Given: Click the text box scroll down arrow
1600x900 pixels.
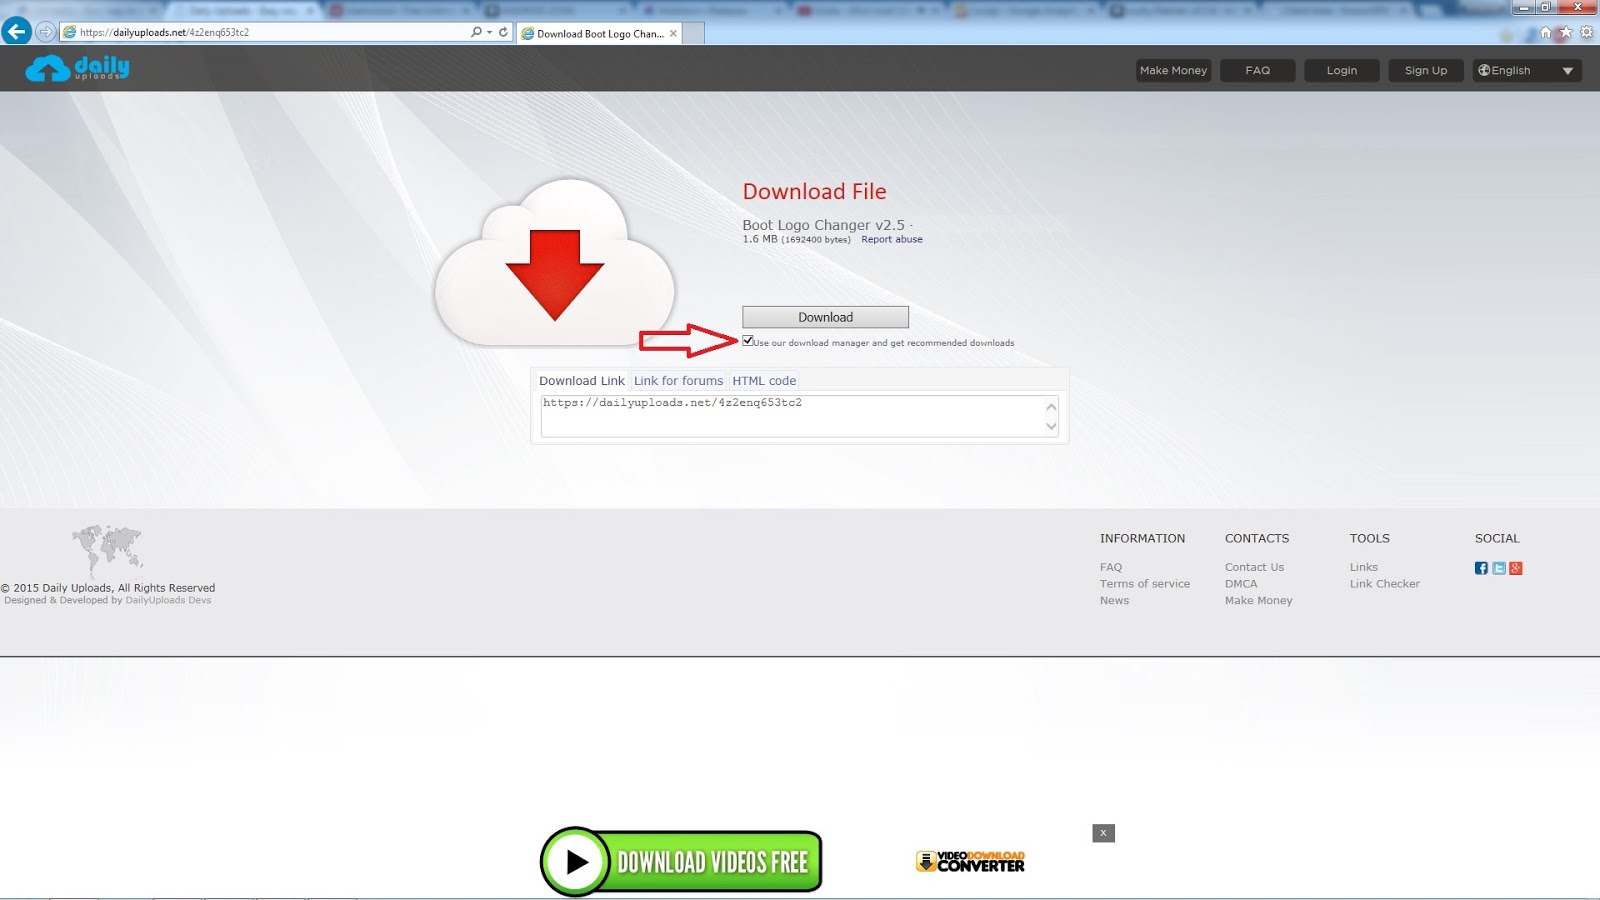Looking at the screenshot, I should coord(1051,426).
